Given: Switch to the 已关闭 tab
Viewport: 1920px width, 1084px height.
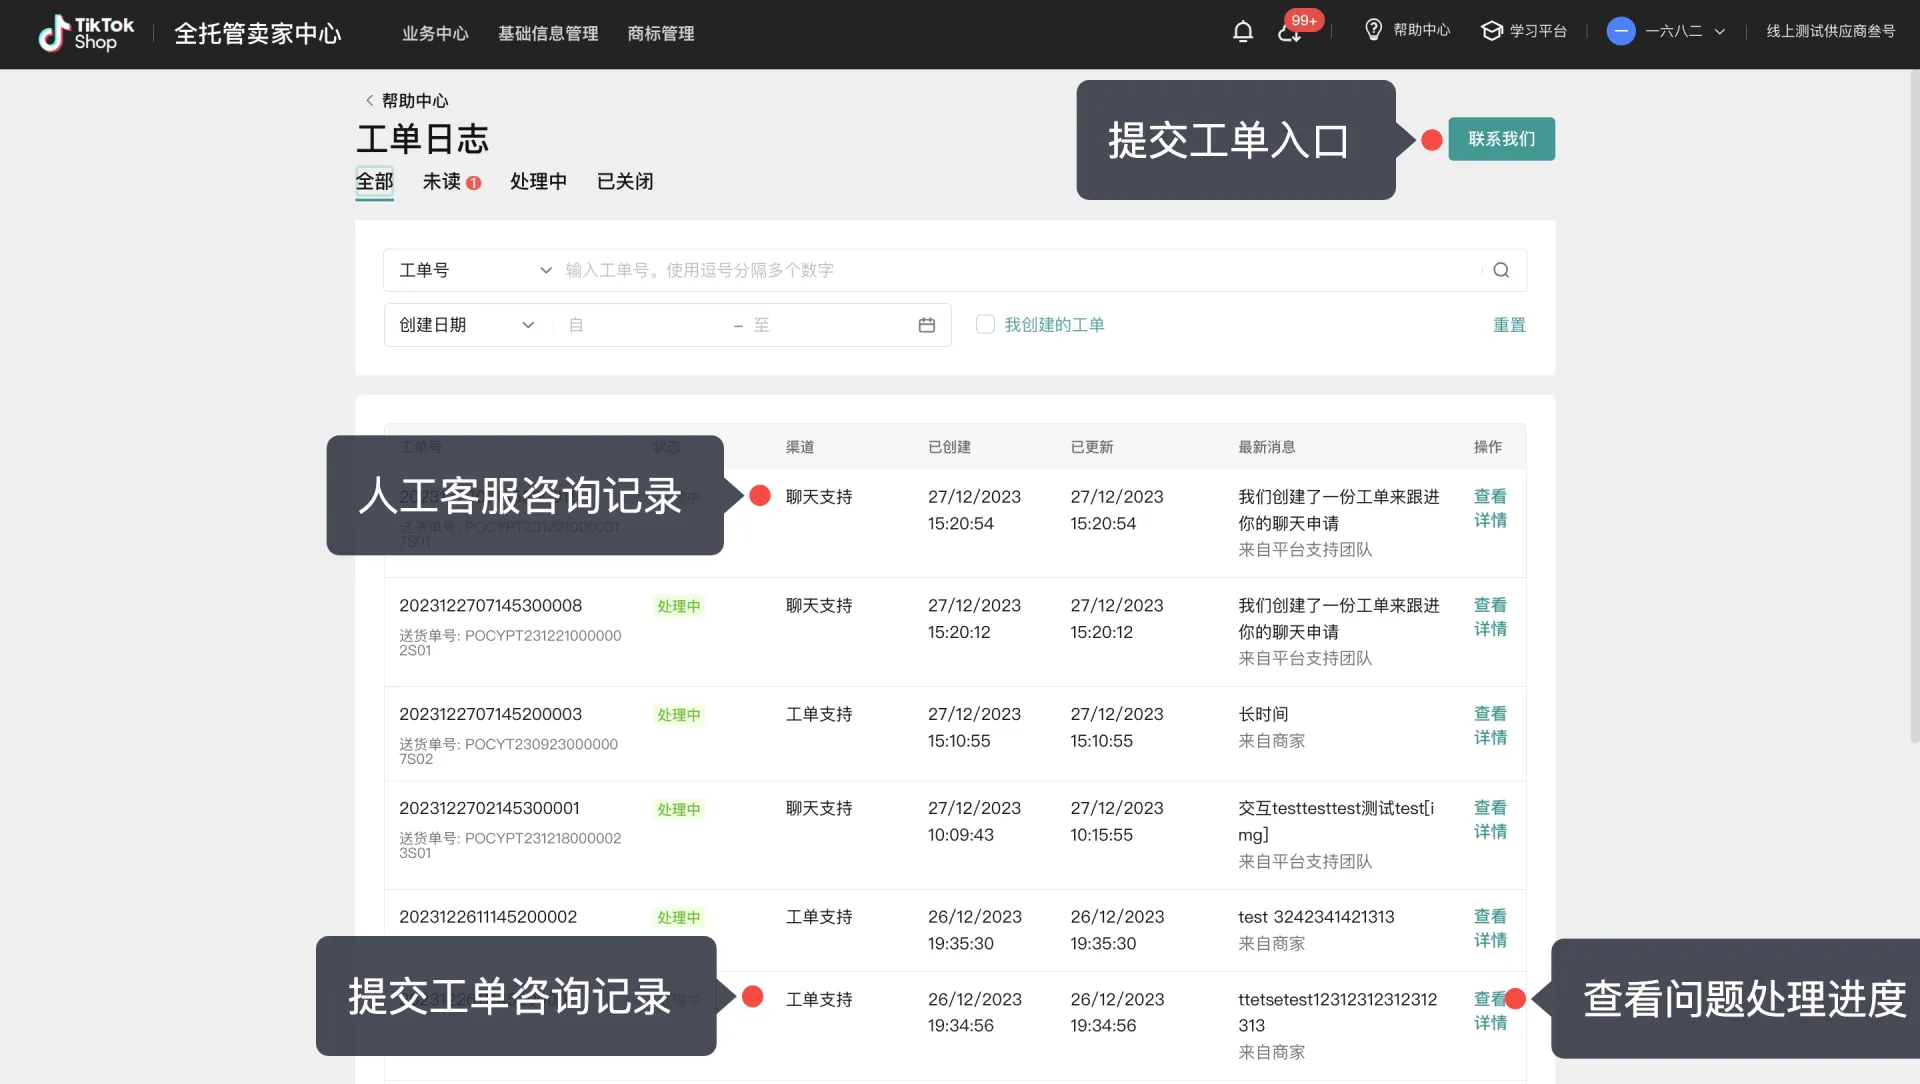Looking at the screenshot, I should pyautogui.click(x=625, y=181).
